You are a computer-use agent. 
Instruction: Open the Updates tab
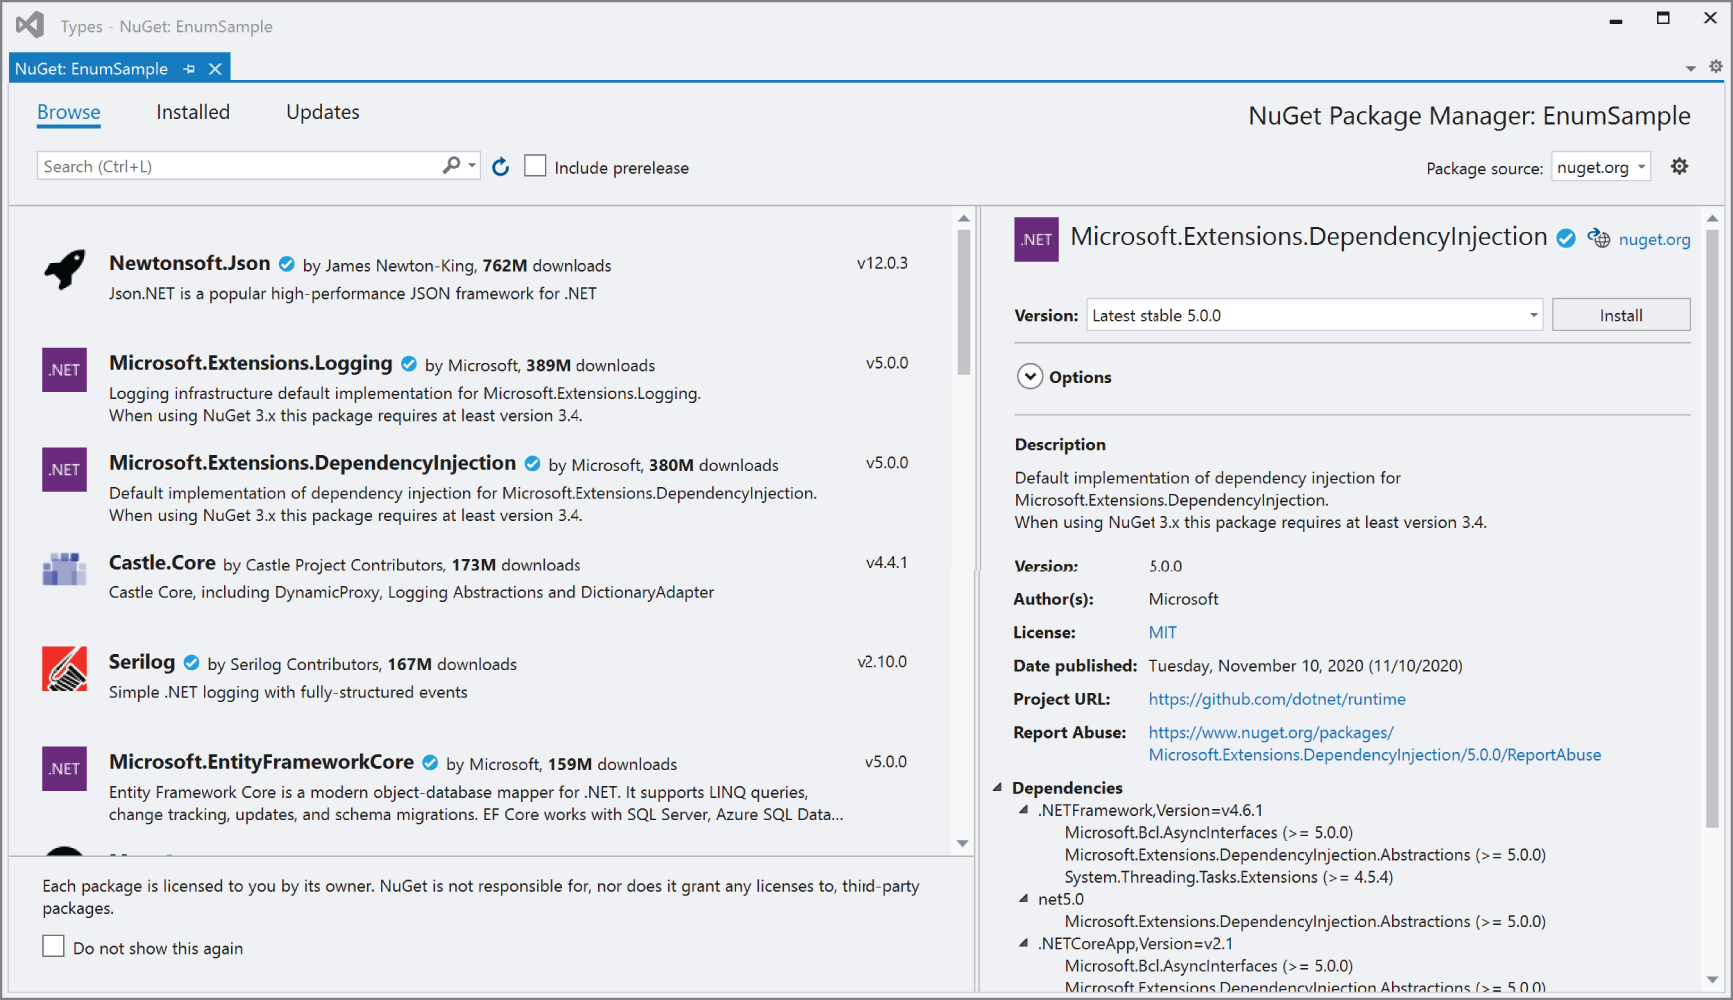[322, 112]
